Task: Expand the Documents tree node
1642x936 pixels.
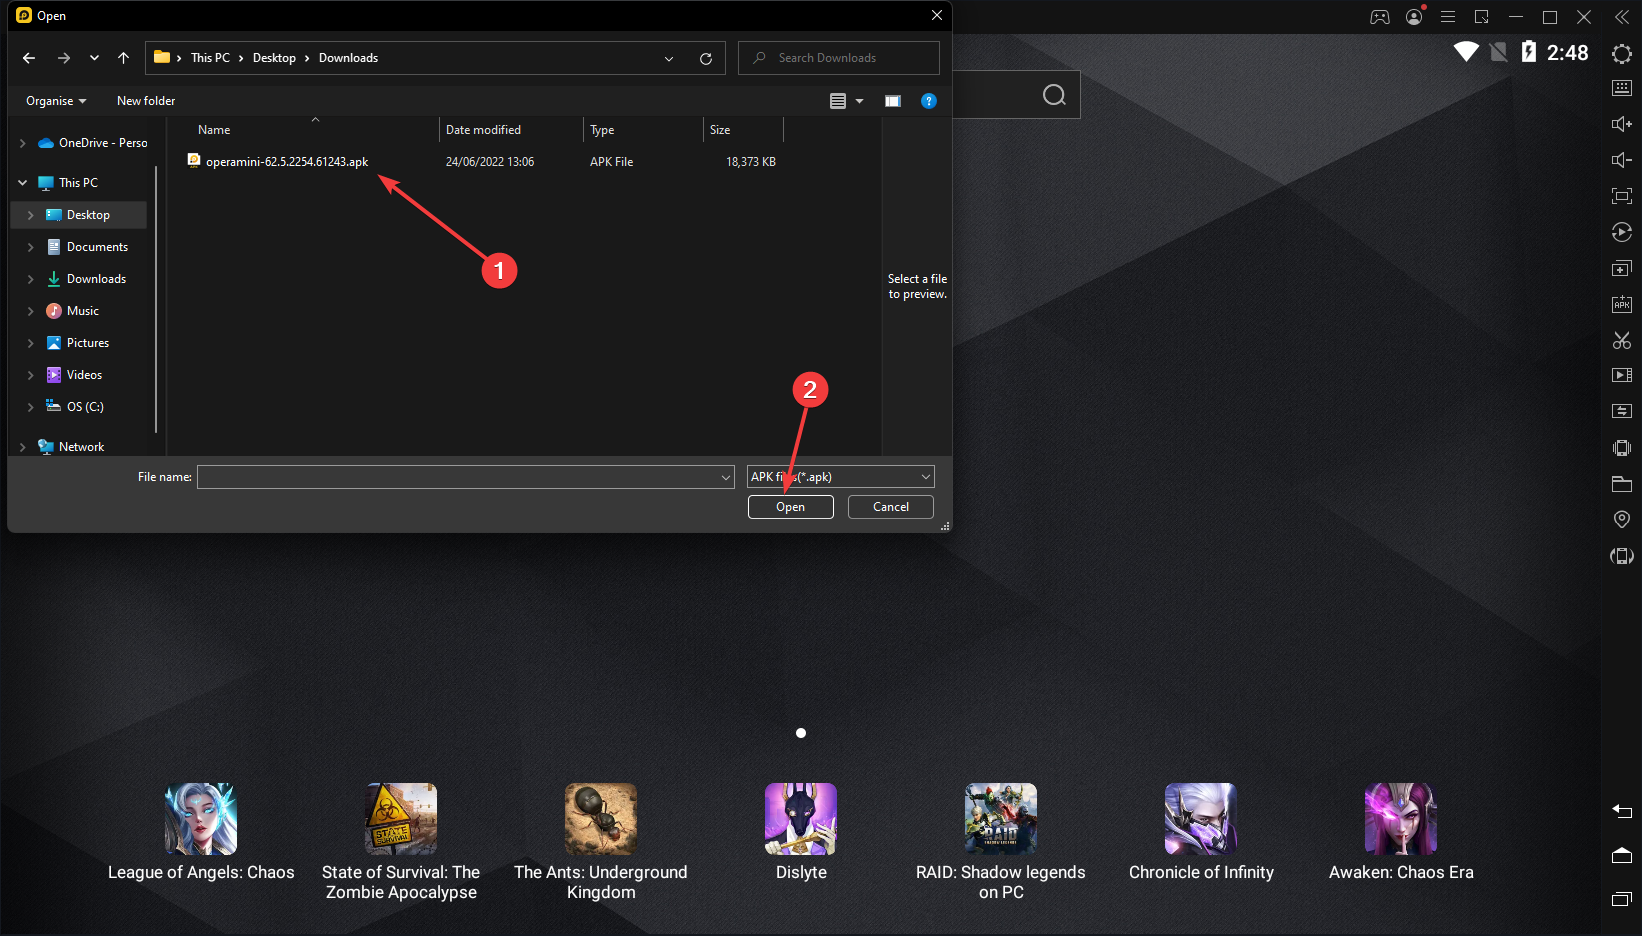Action: tap(31, 247)
